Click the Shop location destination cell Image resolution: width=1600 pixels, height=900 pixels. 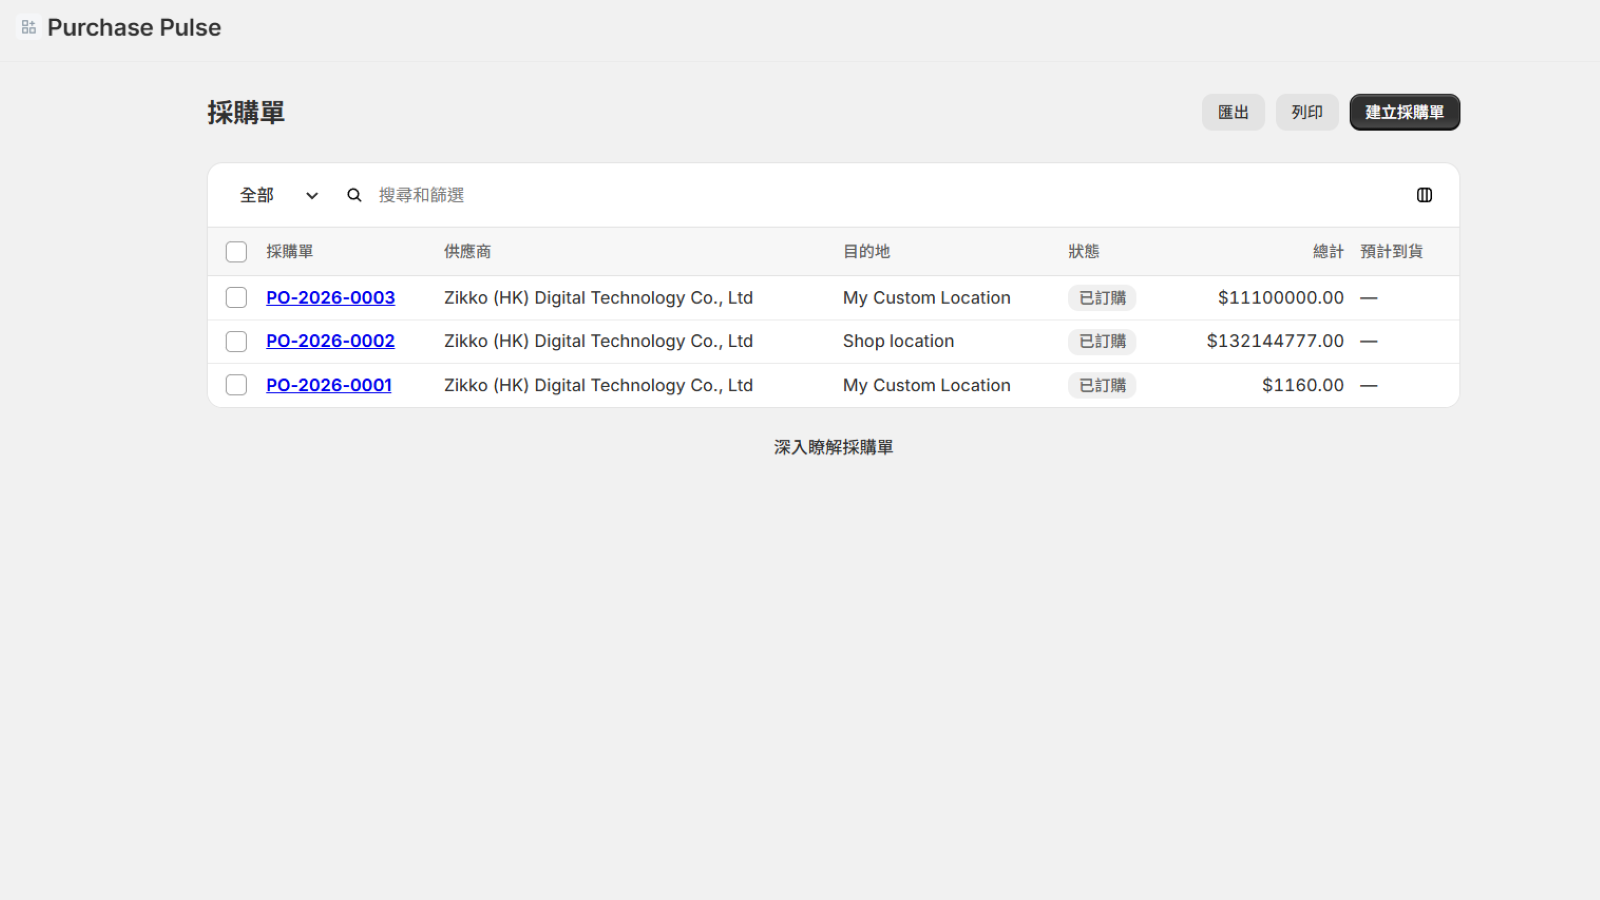(x=899, y=341)
